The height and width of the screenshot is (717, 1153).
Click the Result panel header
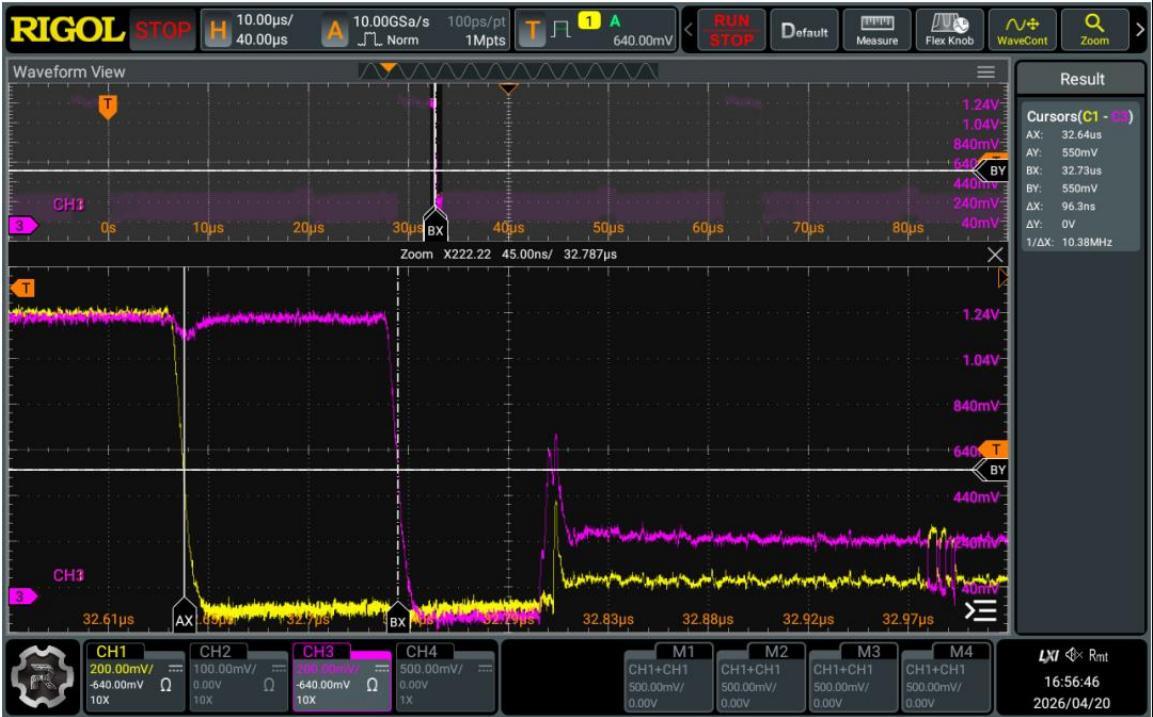pos(1082,79)
